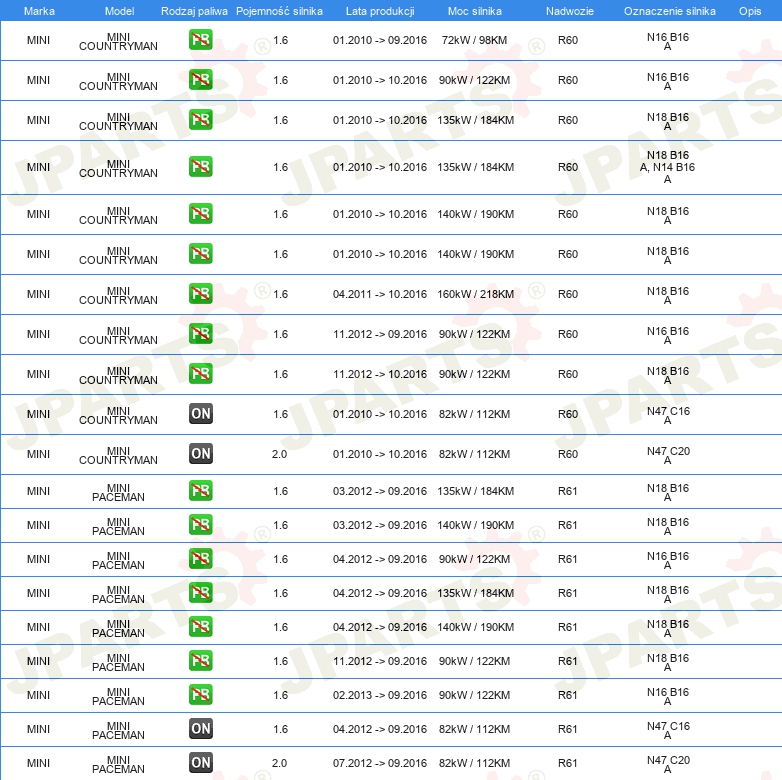Click the Opis column header
The image size is (782, 780).
pyautogui.click(x=749, y=10)
